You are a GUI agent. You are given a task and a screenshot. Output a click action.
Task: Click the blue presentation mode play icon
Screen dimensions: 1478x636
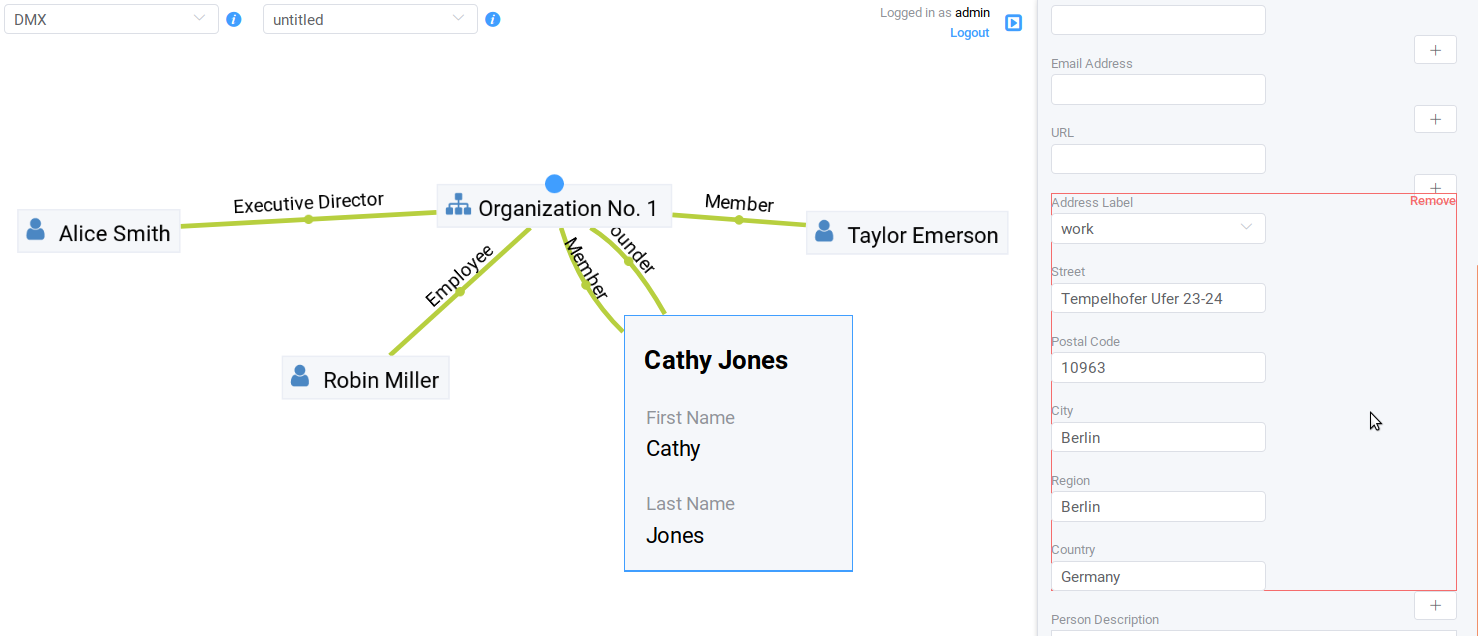(x=1013, y=23)
